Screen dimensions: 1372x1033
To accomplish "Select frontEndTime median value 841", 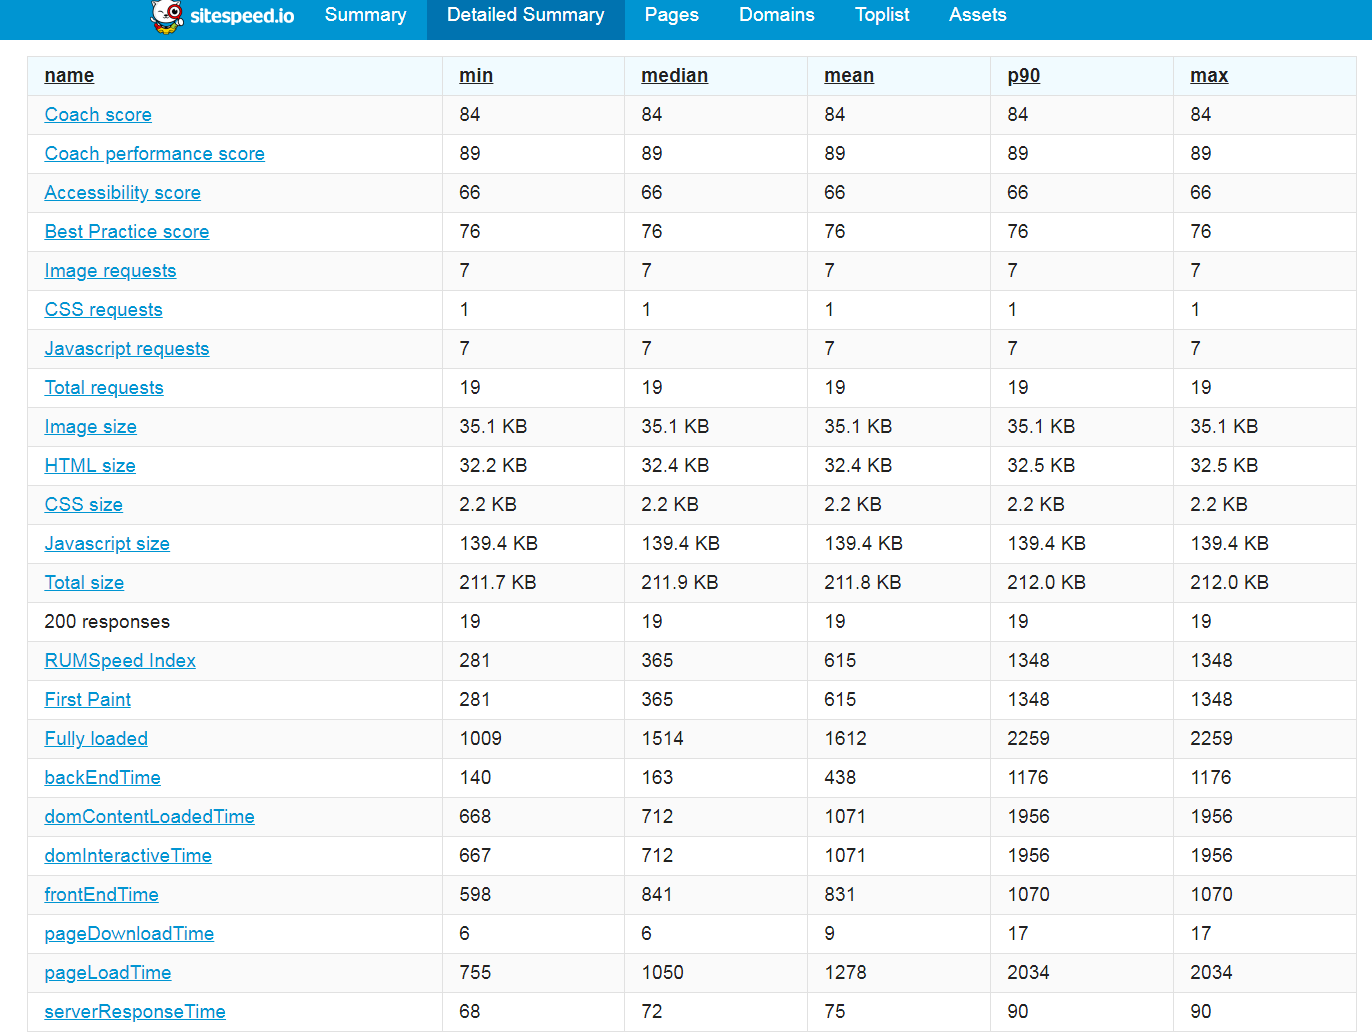I will point(657,895).
